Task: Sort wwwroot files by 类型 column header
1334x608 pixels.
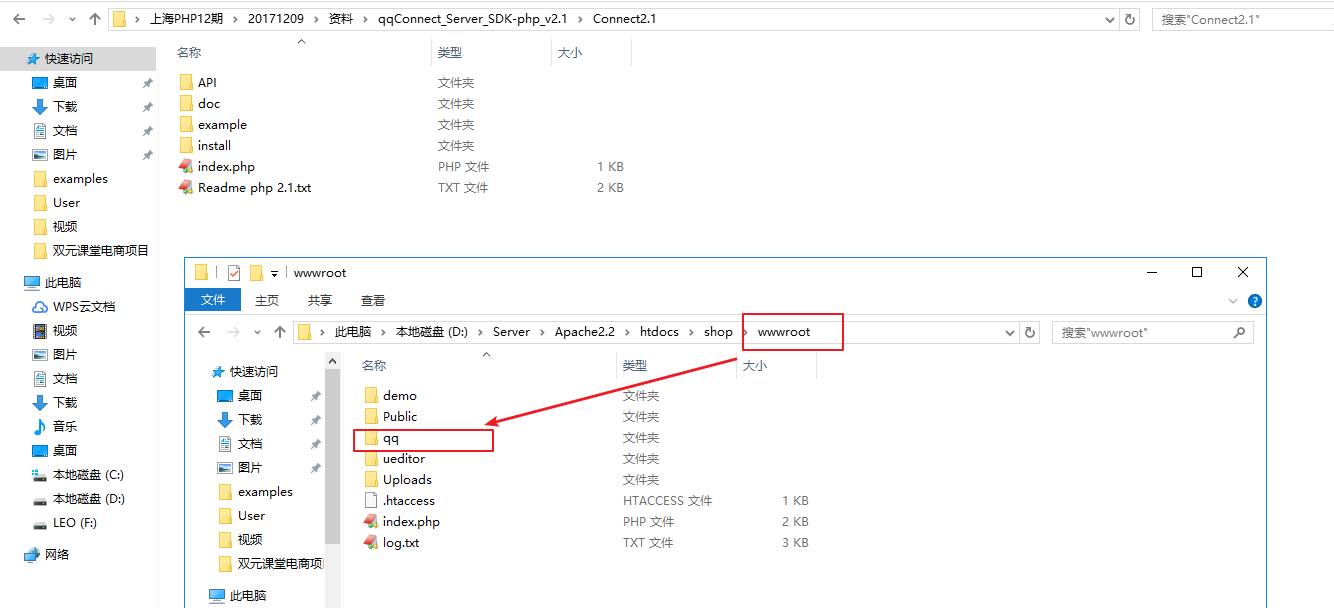Action: [635, 366]
